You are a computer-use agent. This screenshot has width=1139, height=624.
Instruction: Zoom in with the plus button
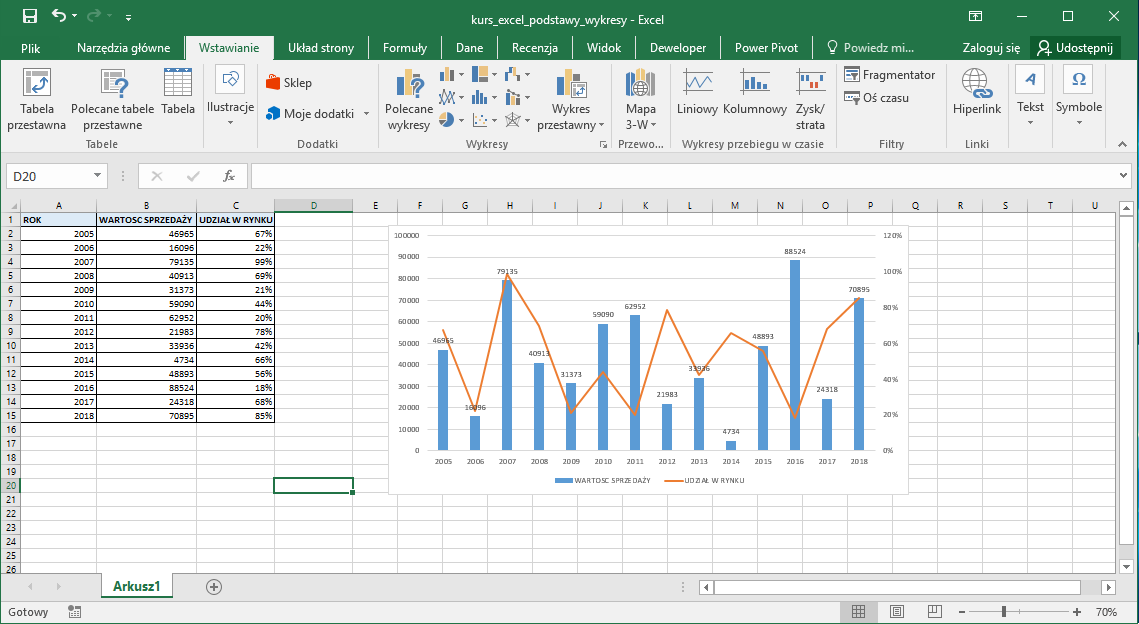coord(1077,612)
